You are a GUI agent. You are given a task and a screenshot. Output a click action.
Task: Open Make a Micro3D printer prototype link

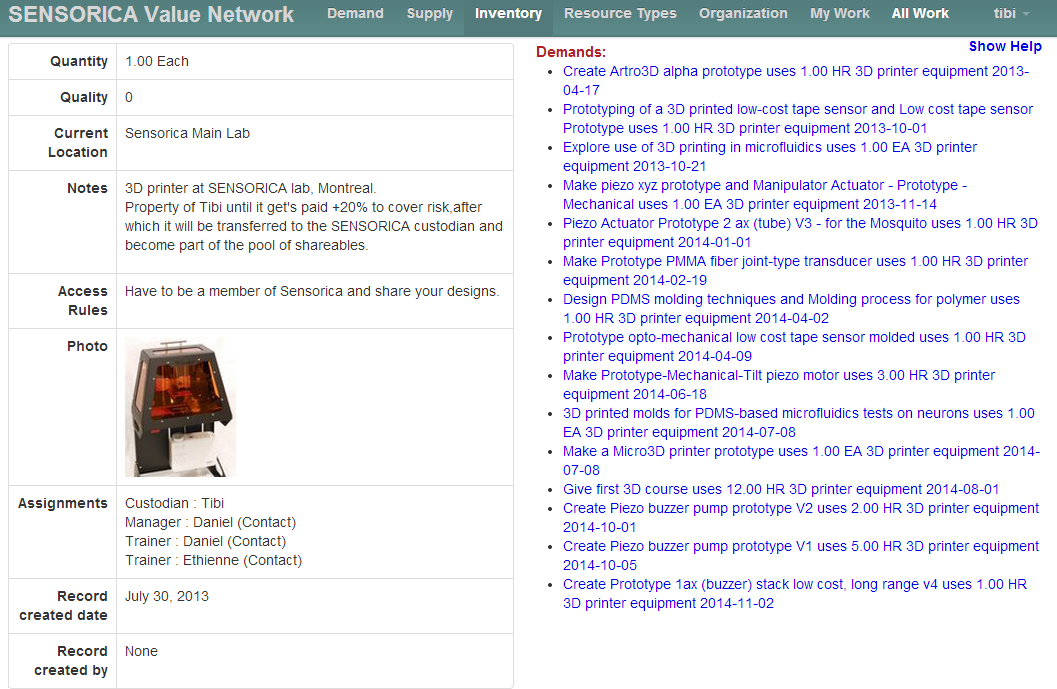[802, 460]
